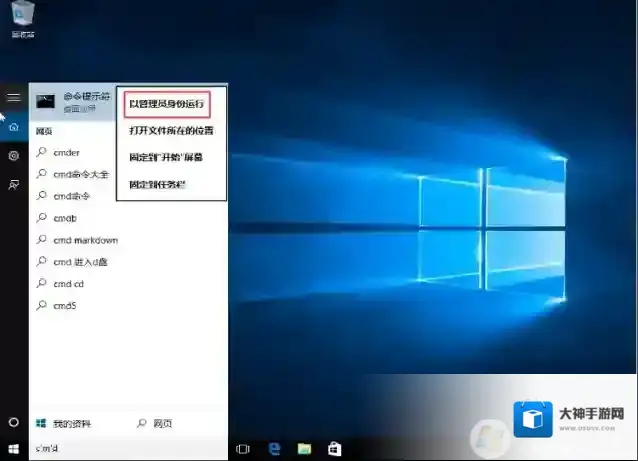Choose 打开文件所在的位置 in the context menu

point(171,131)
